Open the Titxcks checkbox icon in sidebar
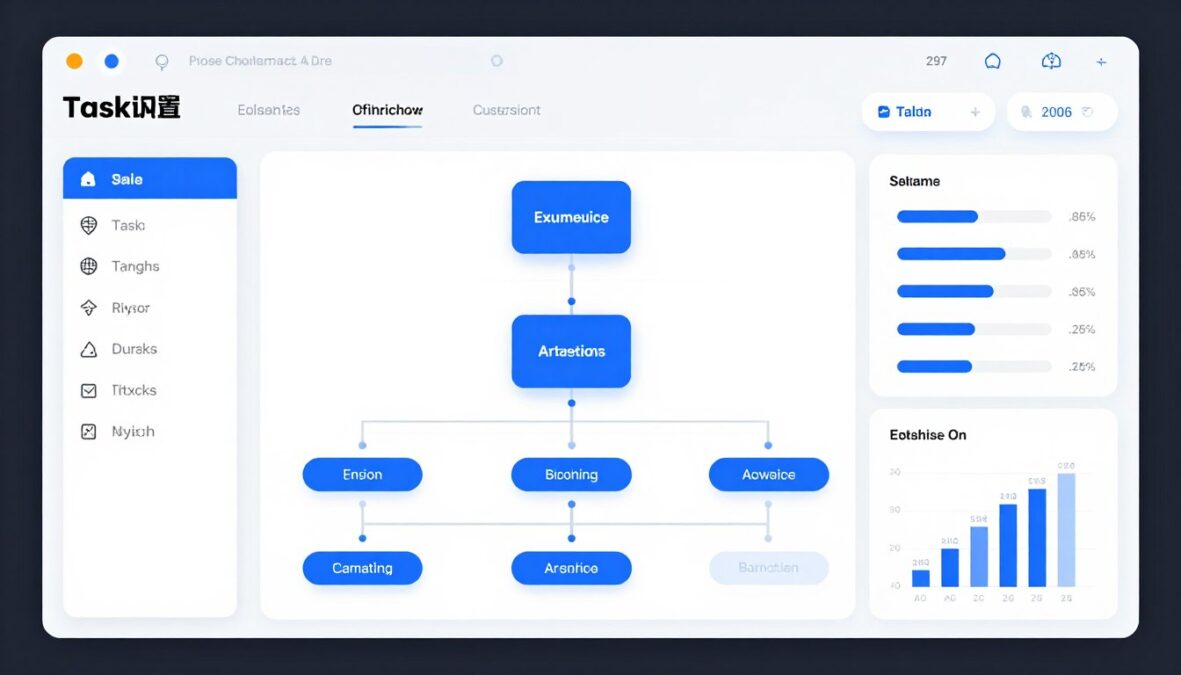 click(88, 390)
